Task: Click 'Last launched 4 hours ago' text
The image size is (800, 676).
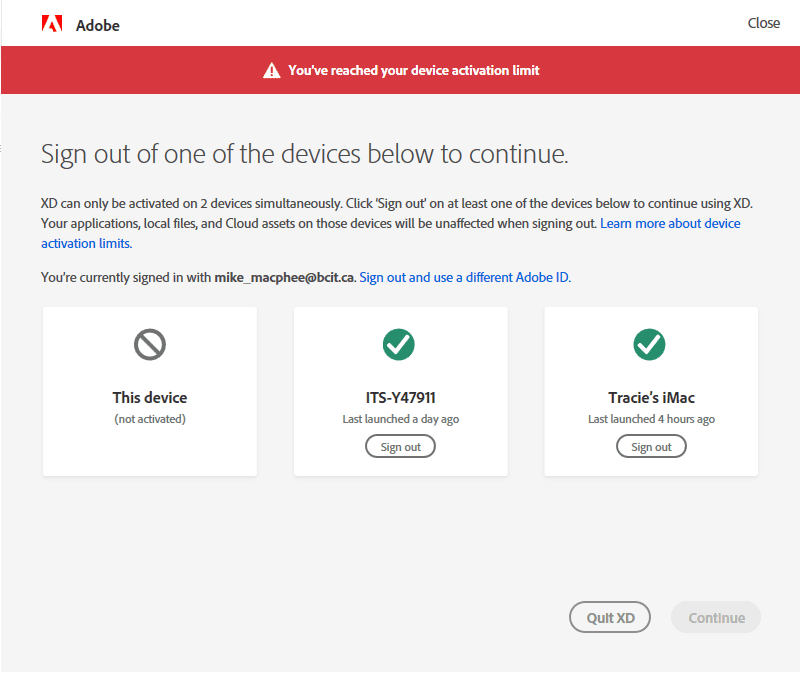Action: pyautogui.click(x=651, y=419)
